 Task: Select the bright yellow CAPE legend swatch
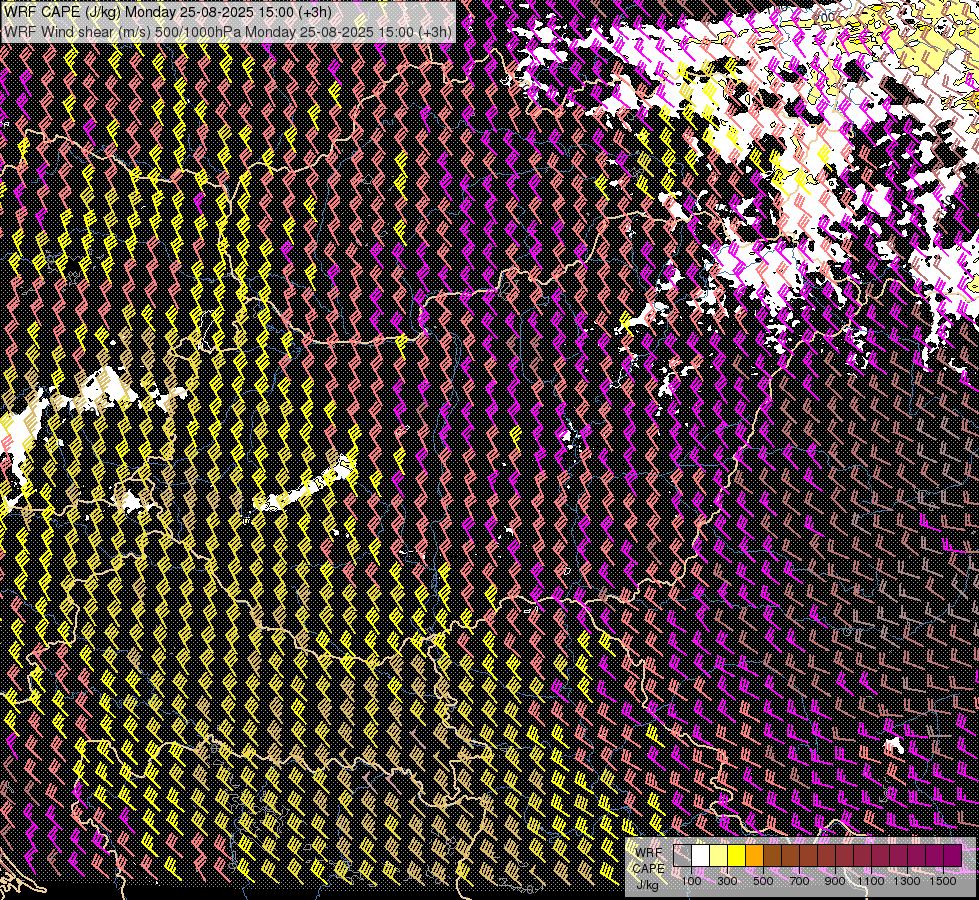(x=737, y=856)
